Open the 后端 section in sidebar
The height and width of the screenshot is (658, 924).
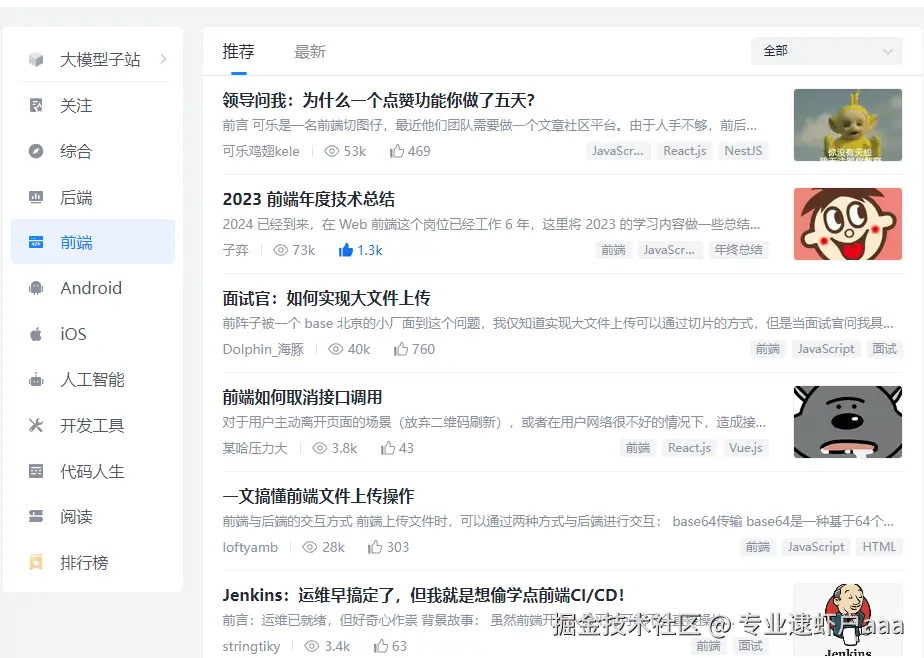(63, 197)
